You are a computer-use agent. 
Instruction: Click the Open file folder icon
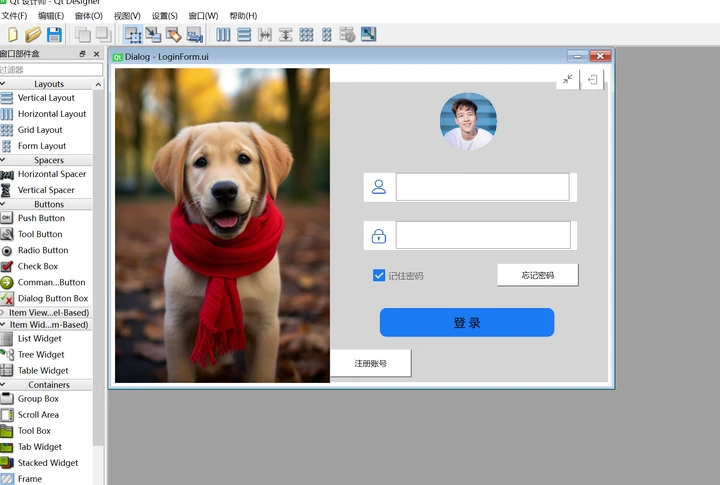point(33,35)
